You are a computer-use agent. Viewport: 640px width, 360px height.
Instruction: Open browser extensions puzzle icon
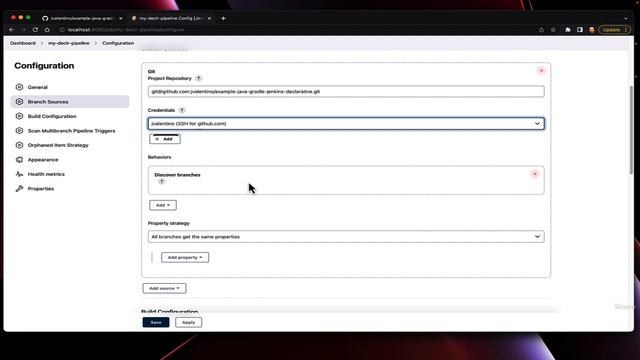click(x=568, y=30)
